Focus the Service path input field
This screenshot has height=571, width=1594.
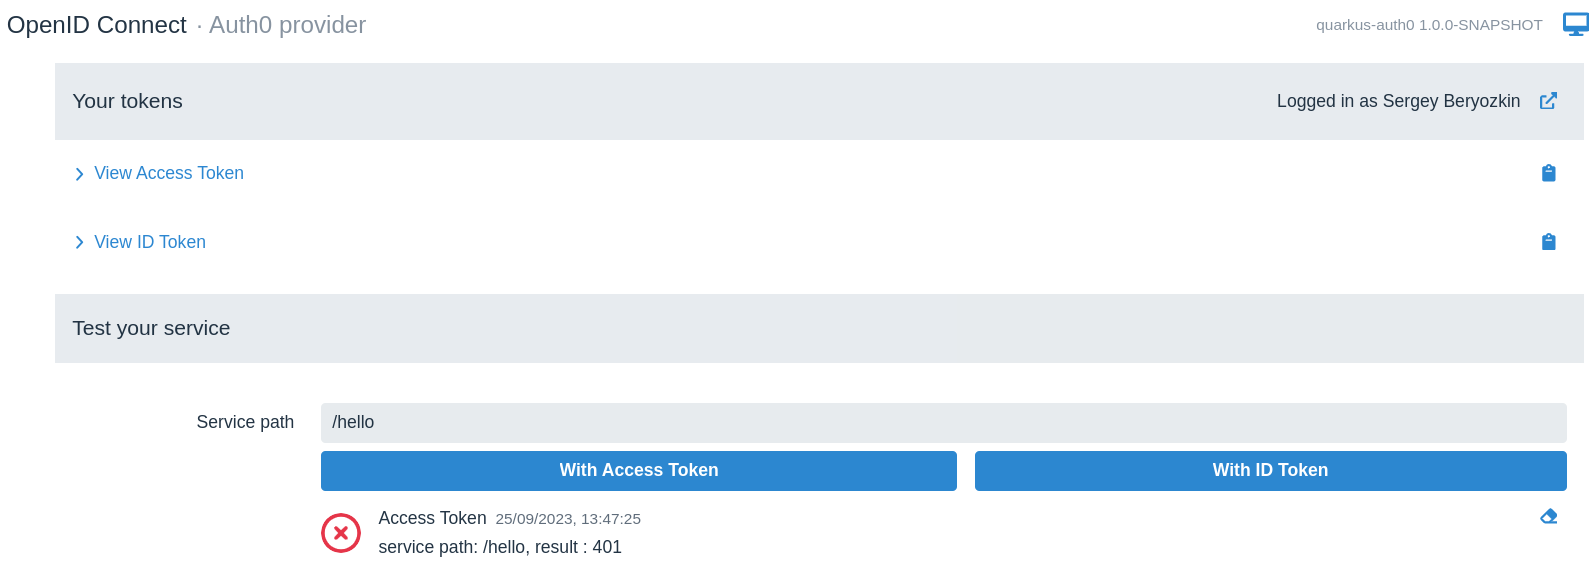942,422
